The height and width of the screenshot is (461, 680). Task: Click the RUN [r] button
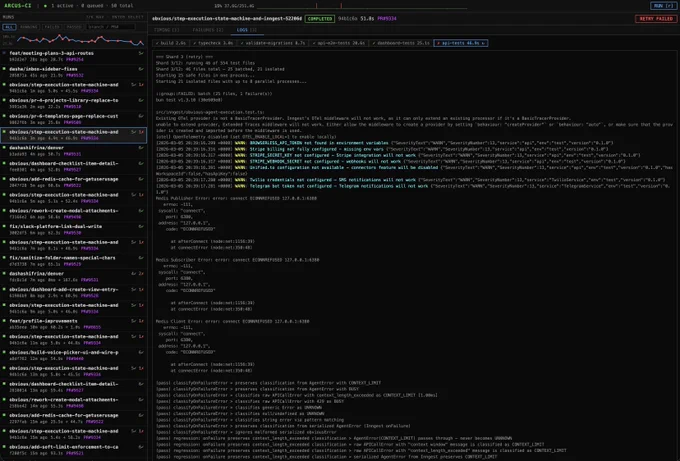tap(663, 6)
